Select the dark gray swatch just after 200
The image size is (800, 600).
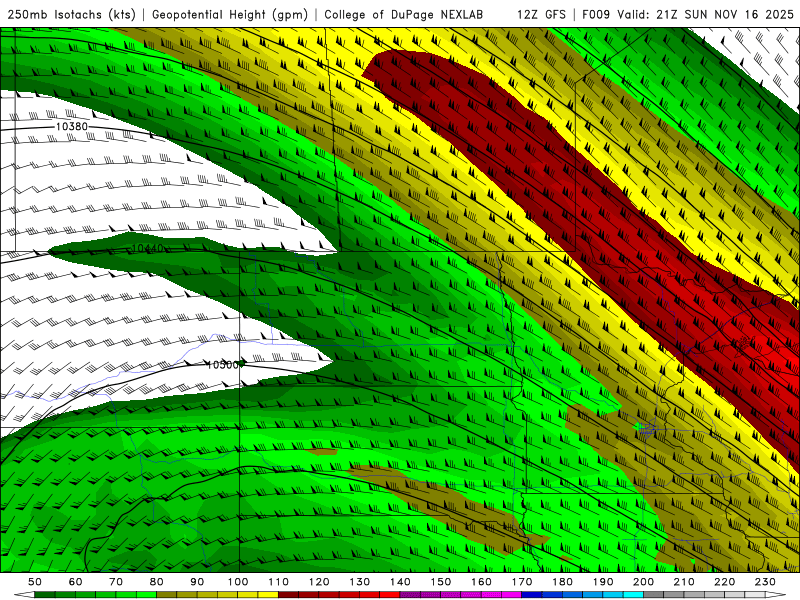pyautogui.click(x=654, y=594)
